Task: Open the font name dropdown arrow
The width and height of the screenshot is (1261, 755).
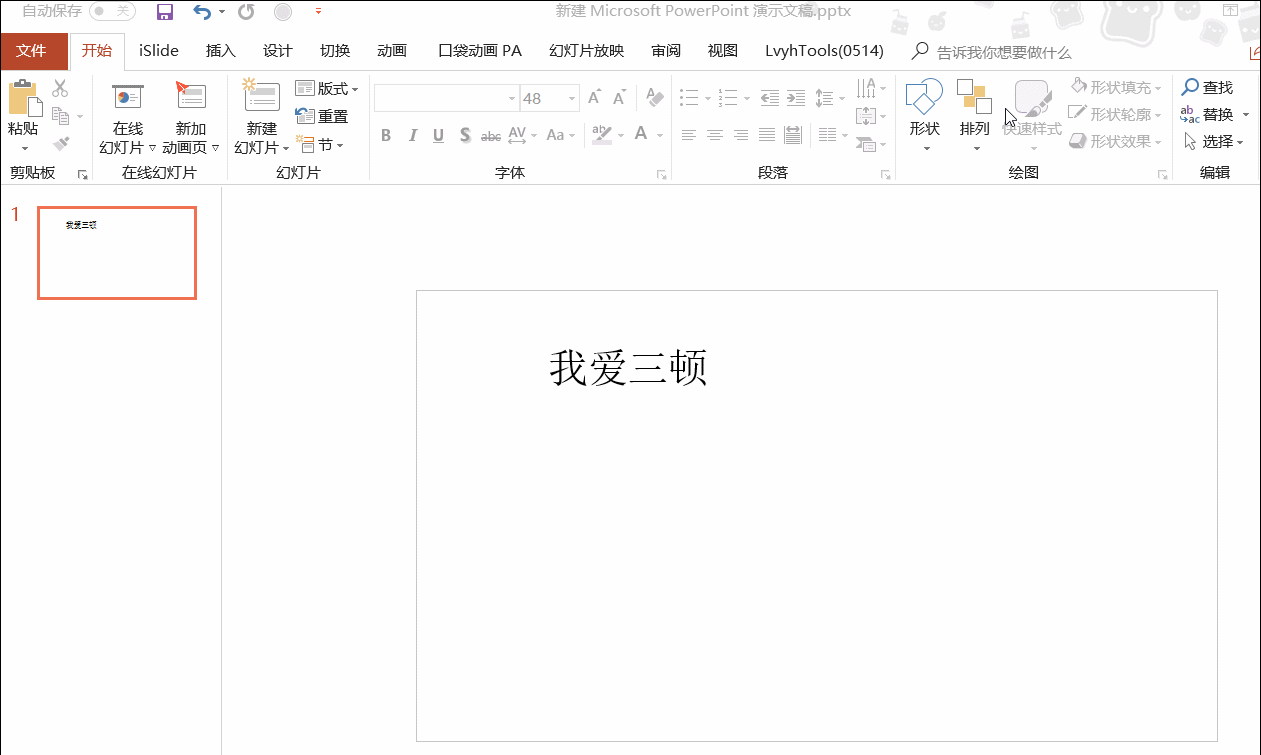Action: click(x=512, y=98)
